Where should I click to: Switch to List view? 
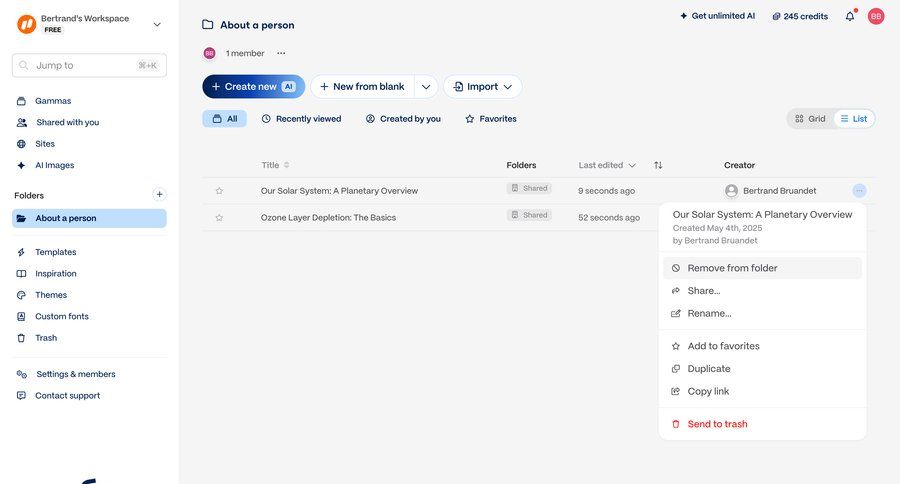coord(854,119)
